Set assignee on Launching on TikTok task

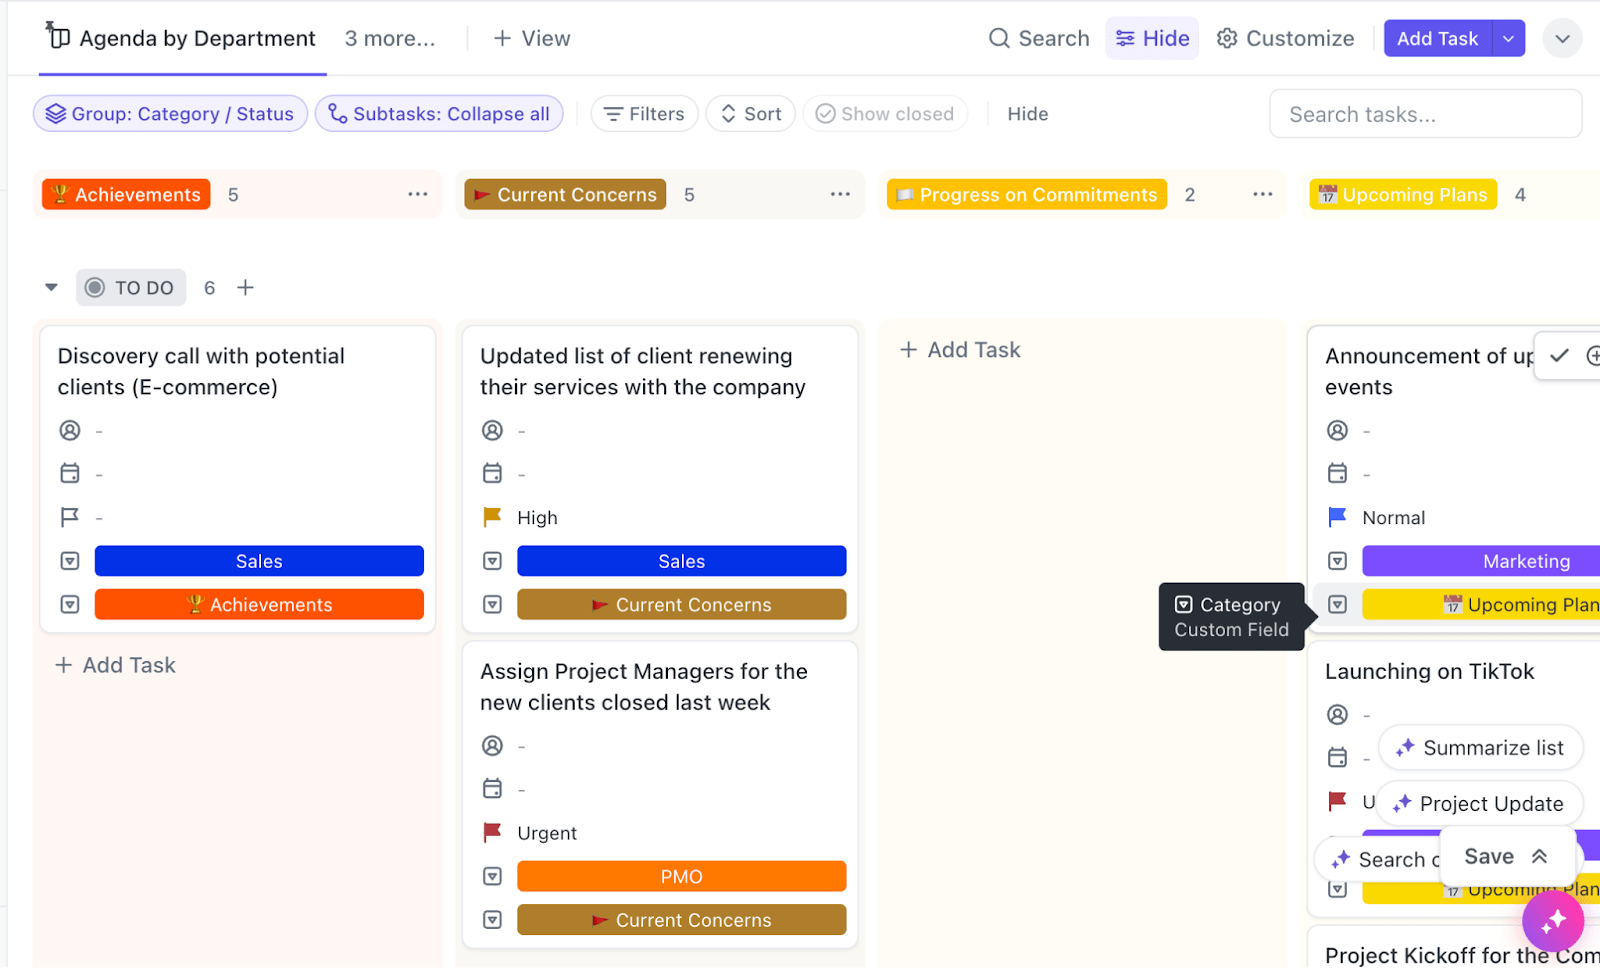tap(1337, 714)
